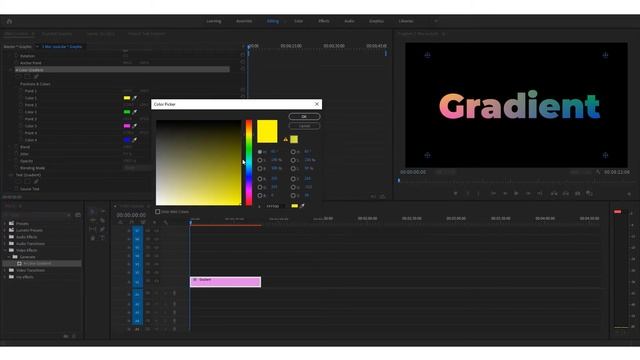This screenshot has height=360, width=640.
Task: Select the right-column H radio button in Color Picker
Action: click(293, 152)
